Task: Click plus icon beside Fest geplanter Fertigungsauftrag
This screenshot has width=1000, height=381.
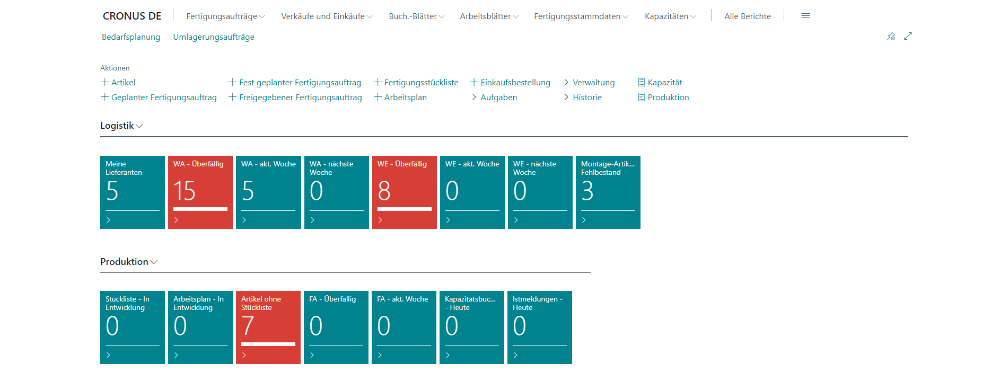Action: tap(233, 82)
